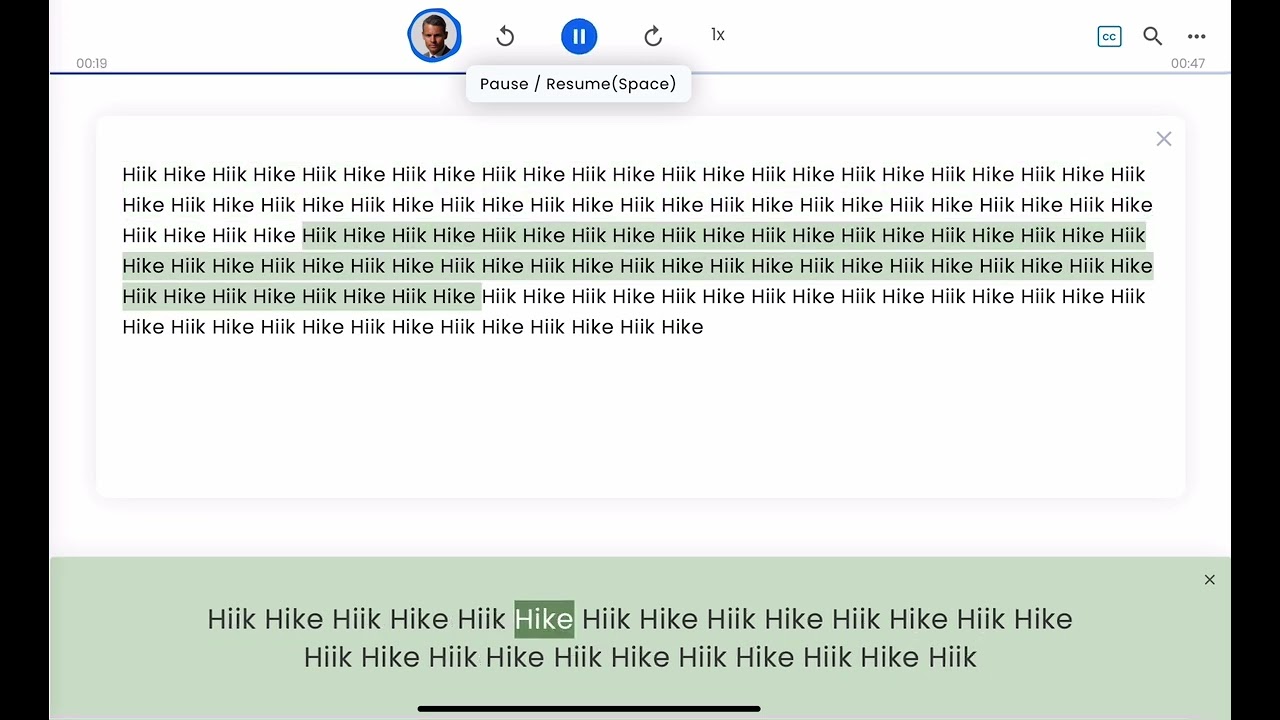Close the green caption bar

[x=1210, y=580]
